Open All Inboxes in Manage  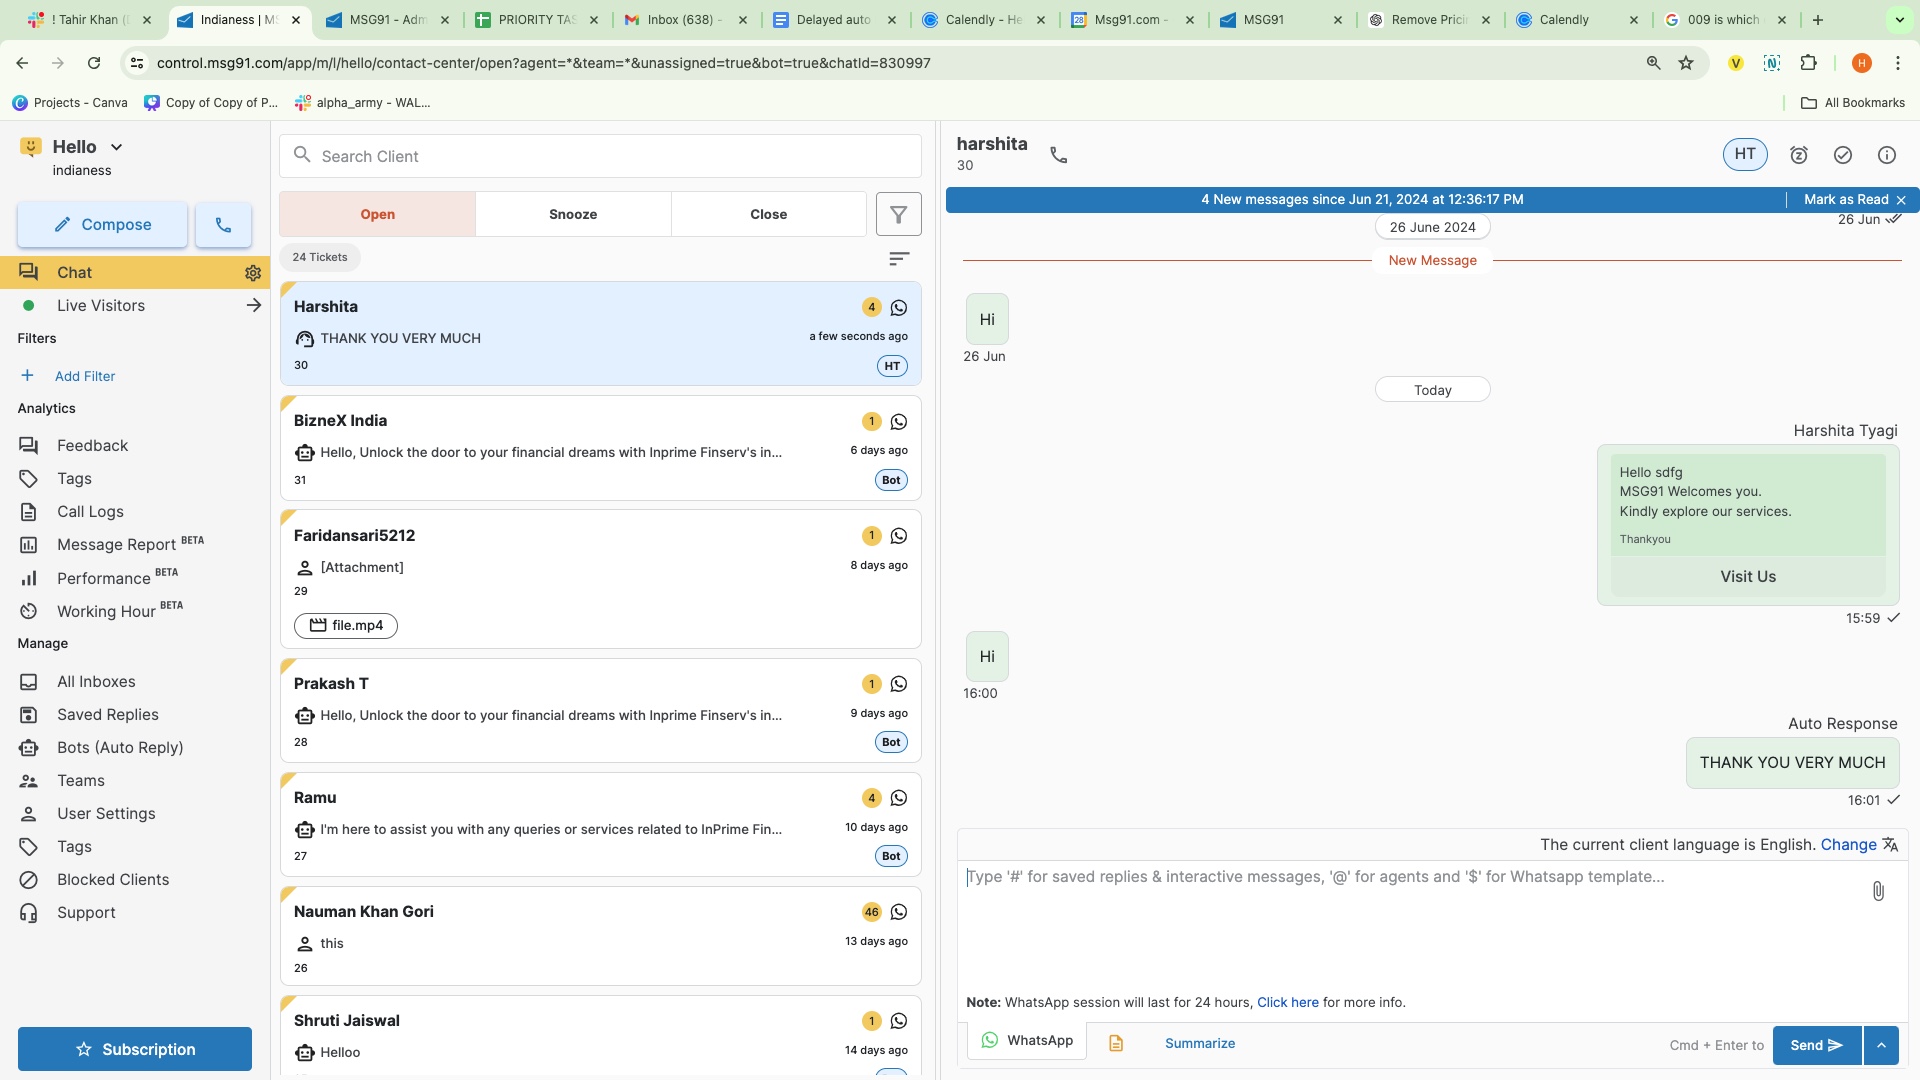click(x=96, y=681)
